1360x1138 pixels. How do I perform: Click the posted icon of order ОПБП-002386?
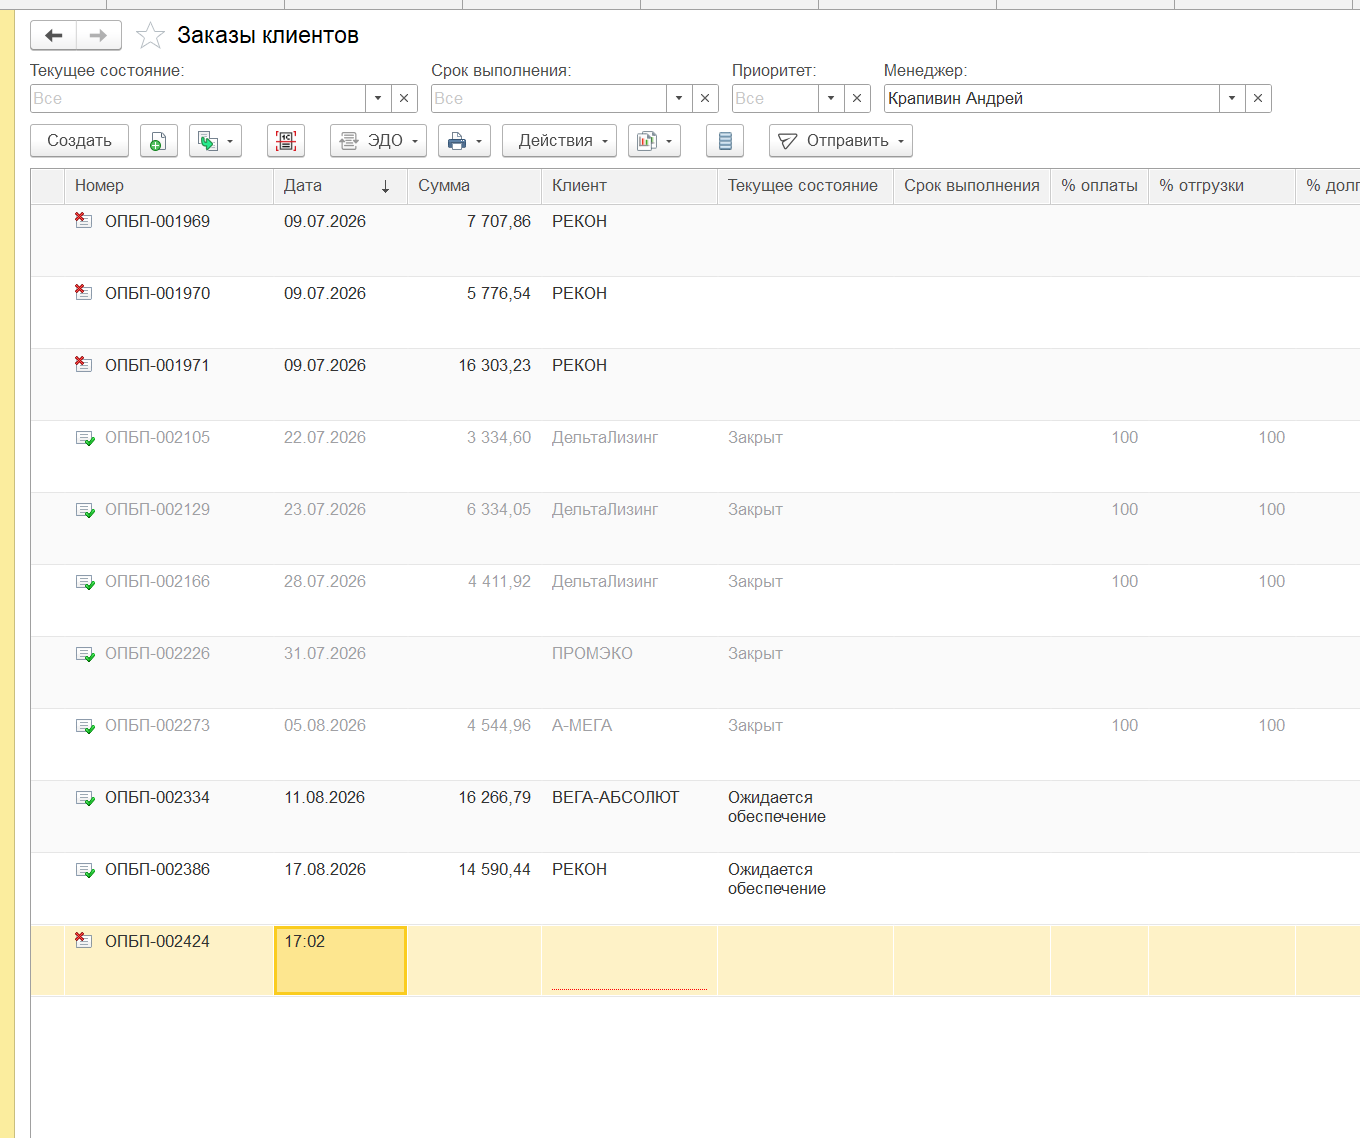point(85,870)
